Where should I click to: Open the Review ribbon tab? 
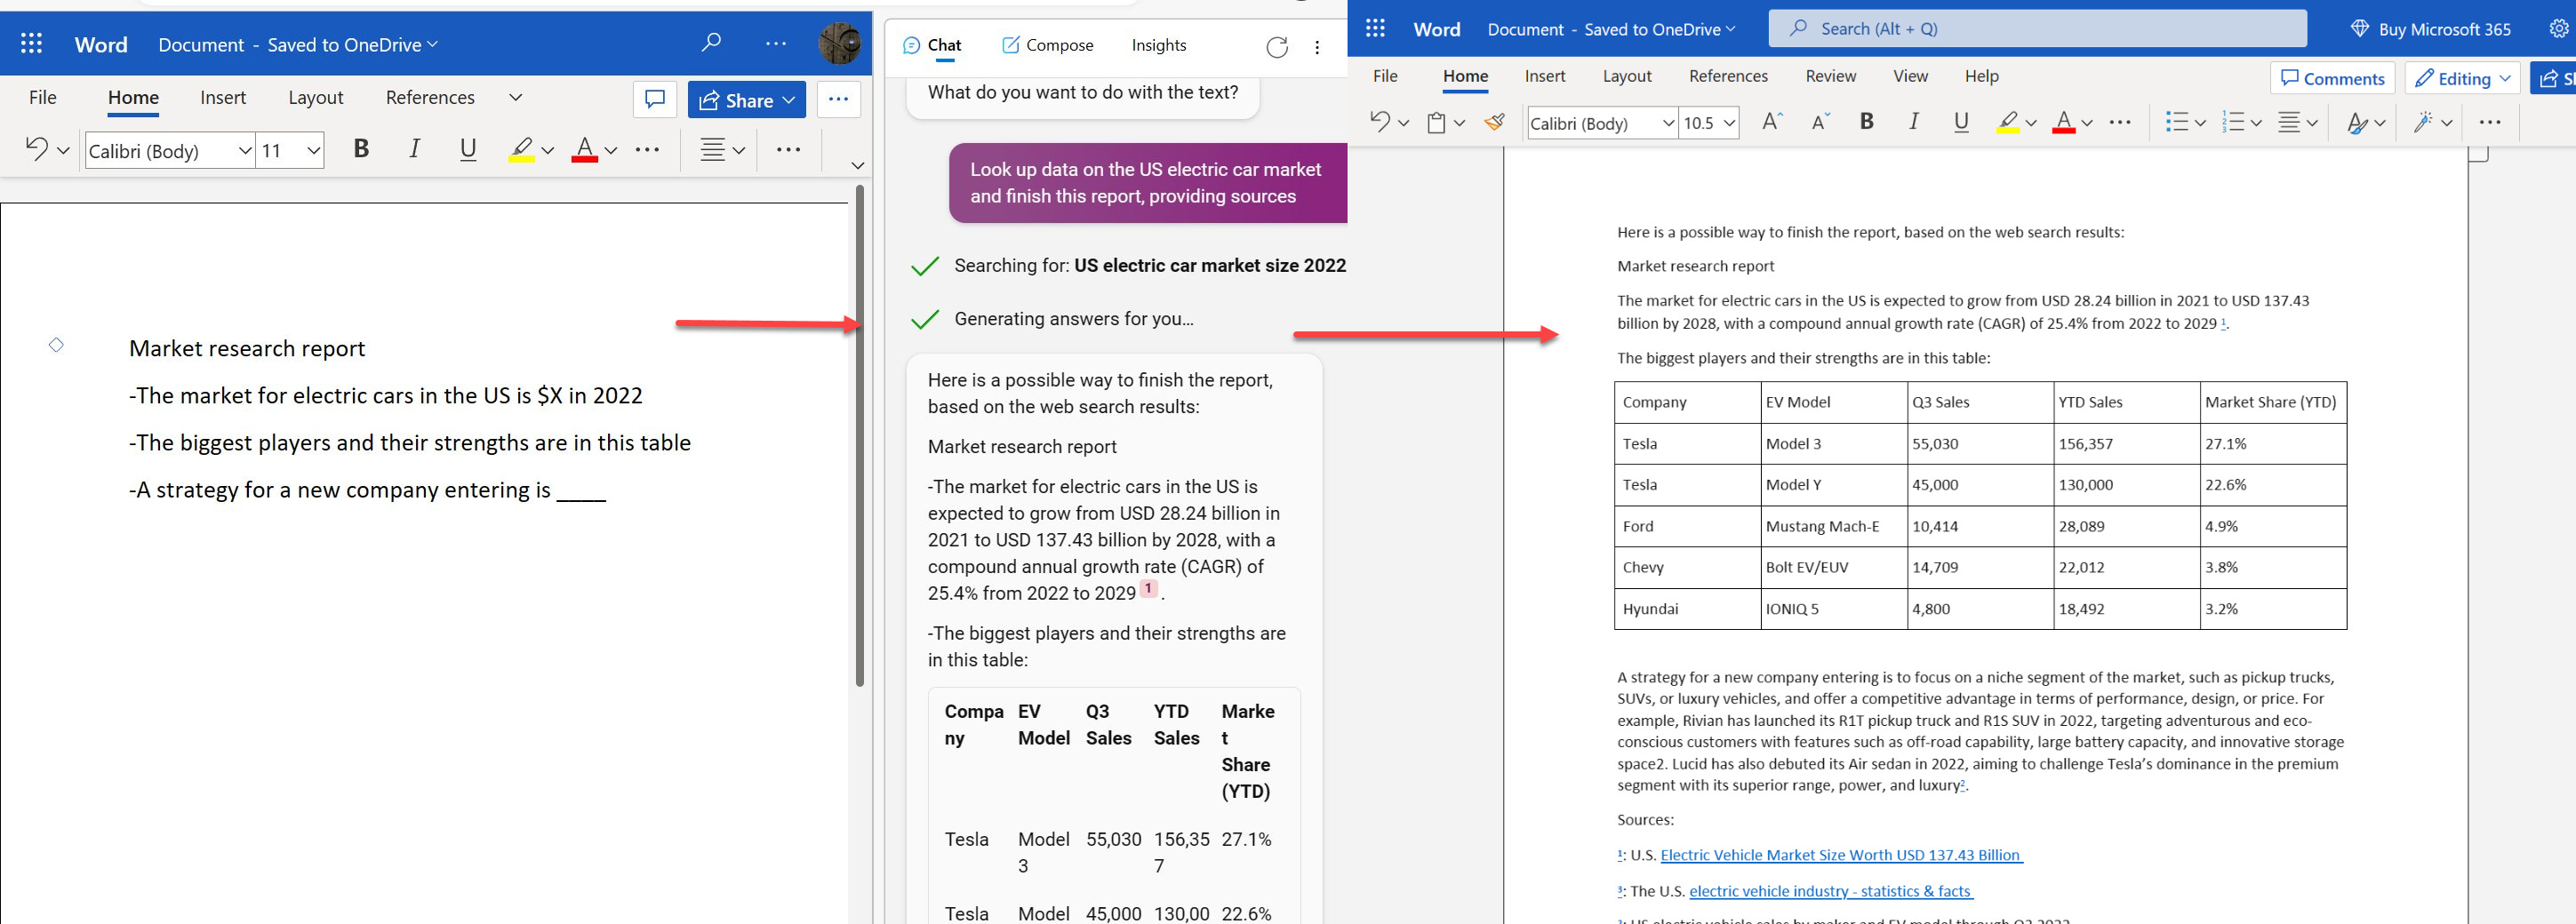(x=1830, y=76)
